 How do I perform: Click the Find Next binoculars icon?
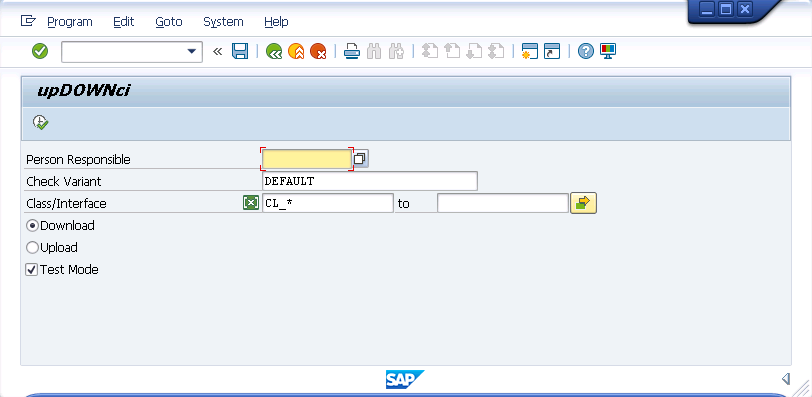396,51
